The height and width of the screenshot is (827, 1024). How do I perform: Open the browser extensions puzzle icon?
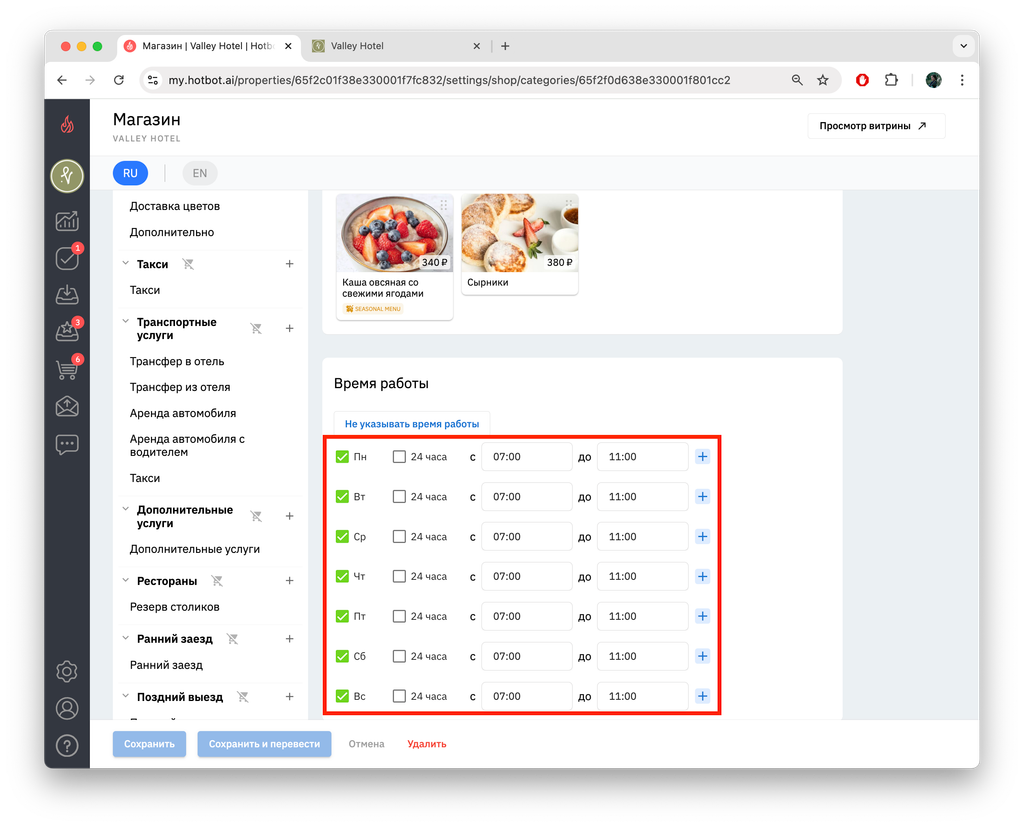pyautogui.click(x=891, y=80)
